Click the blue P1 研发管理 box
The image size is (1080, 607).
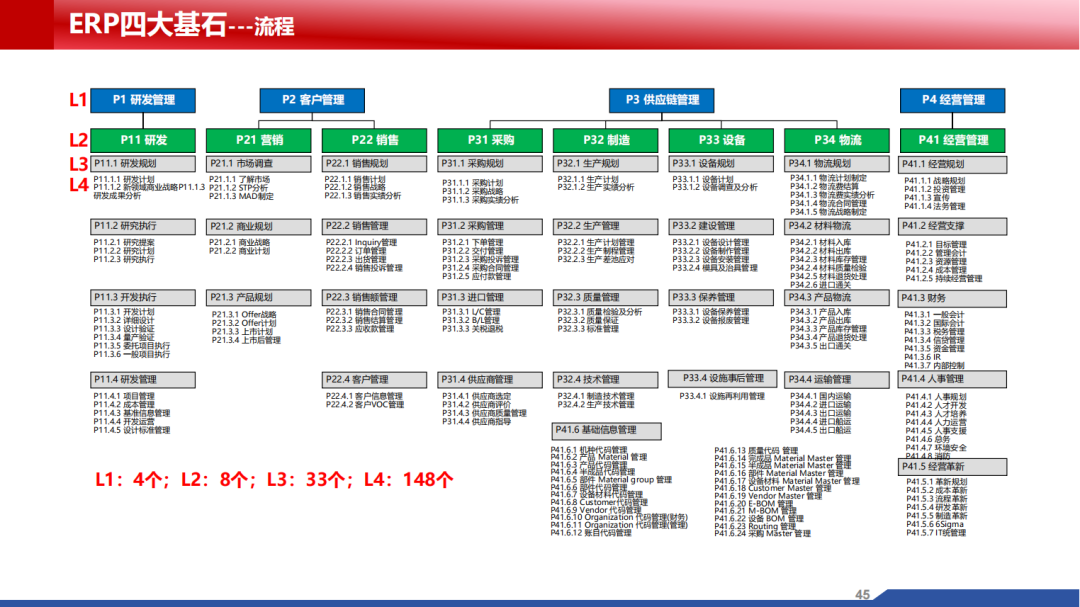143,100
